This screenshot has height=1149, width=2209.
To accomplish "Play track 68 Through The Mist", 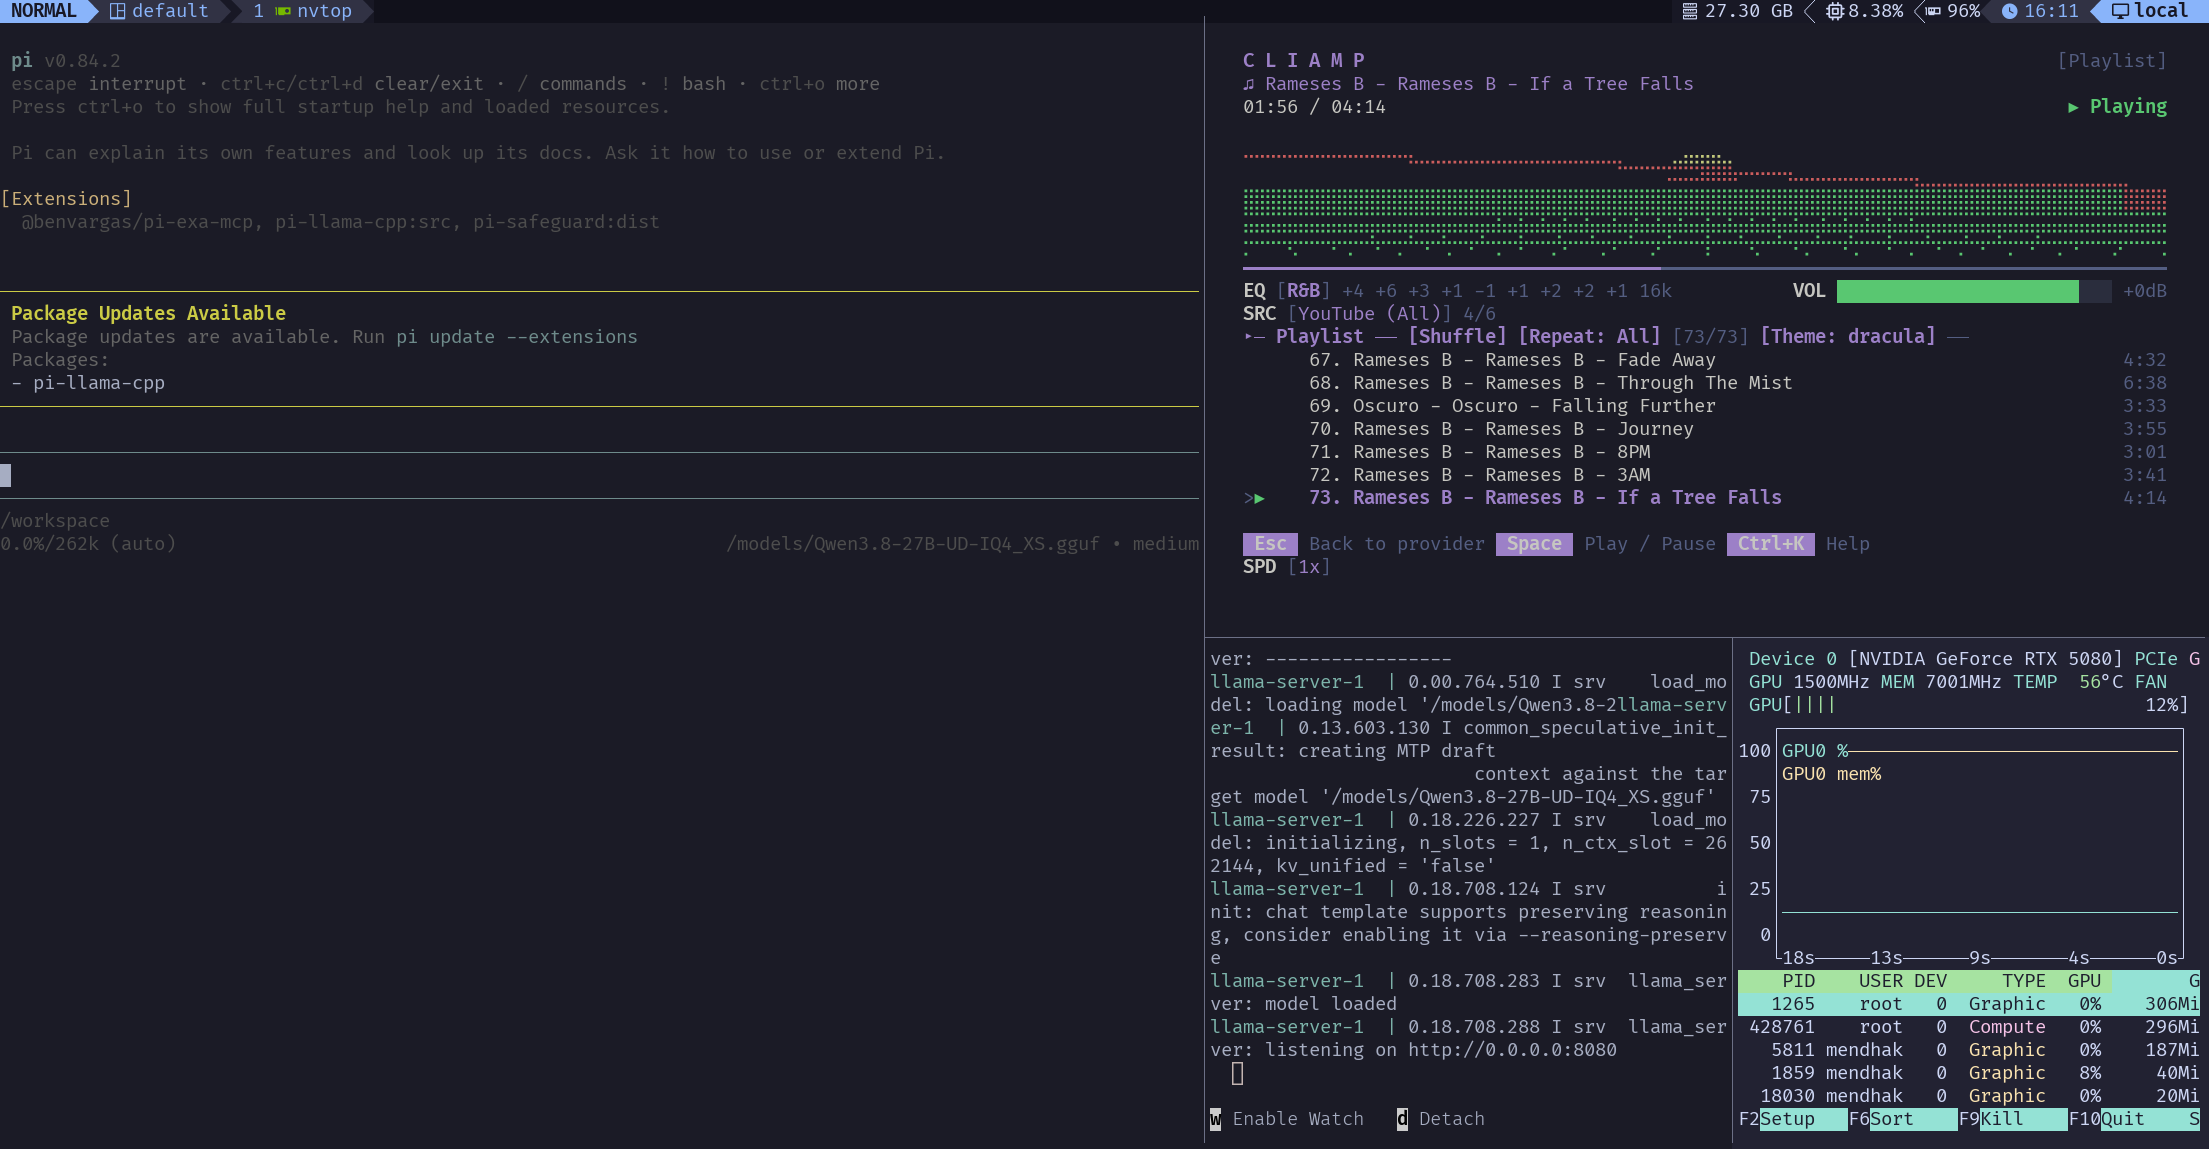I will pos(1737,383).
